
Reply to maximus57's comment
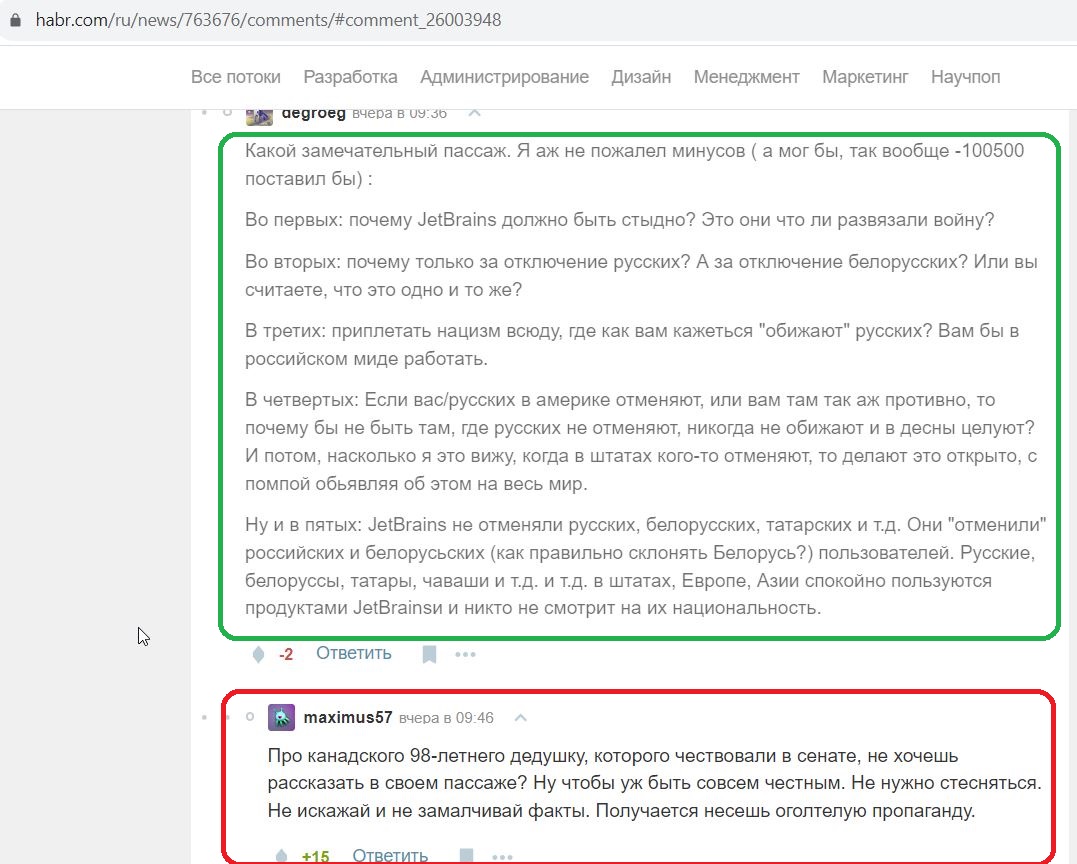(390, 856)
